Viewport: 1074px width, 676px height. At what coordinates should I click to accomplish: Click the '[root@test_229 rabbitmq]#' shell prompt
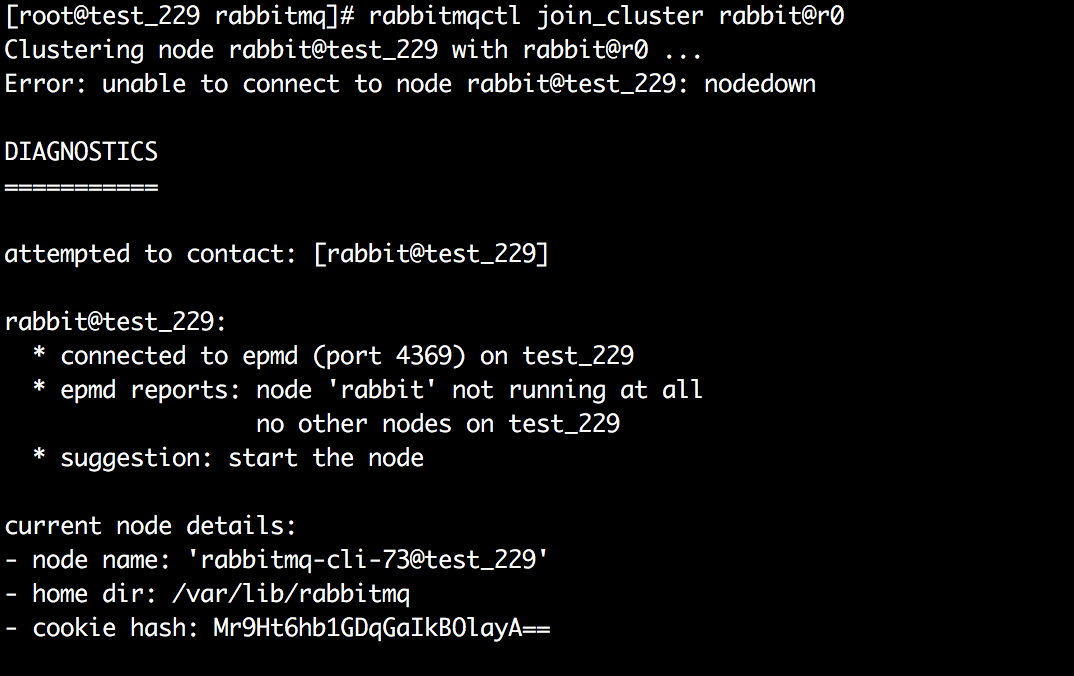[x=179, y=17]
